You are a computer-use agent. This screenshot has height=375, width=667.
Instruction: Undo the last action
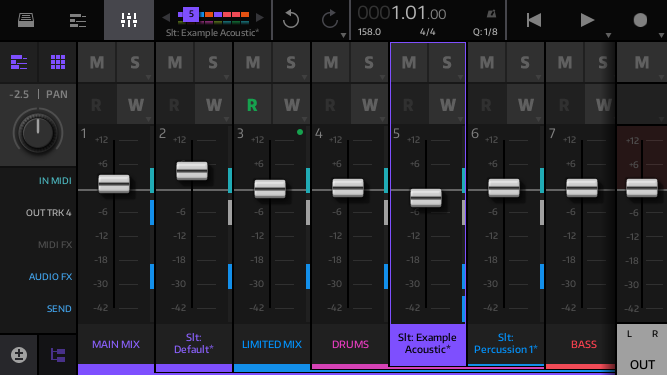pyautogui.click(x=291, y=20)
